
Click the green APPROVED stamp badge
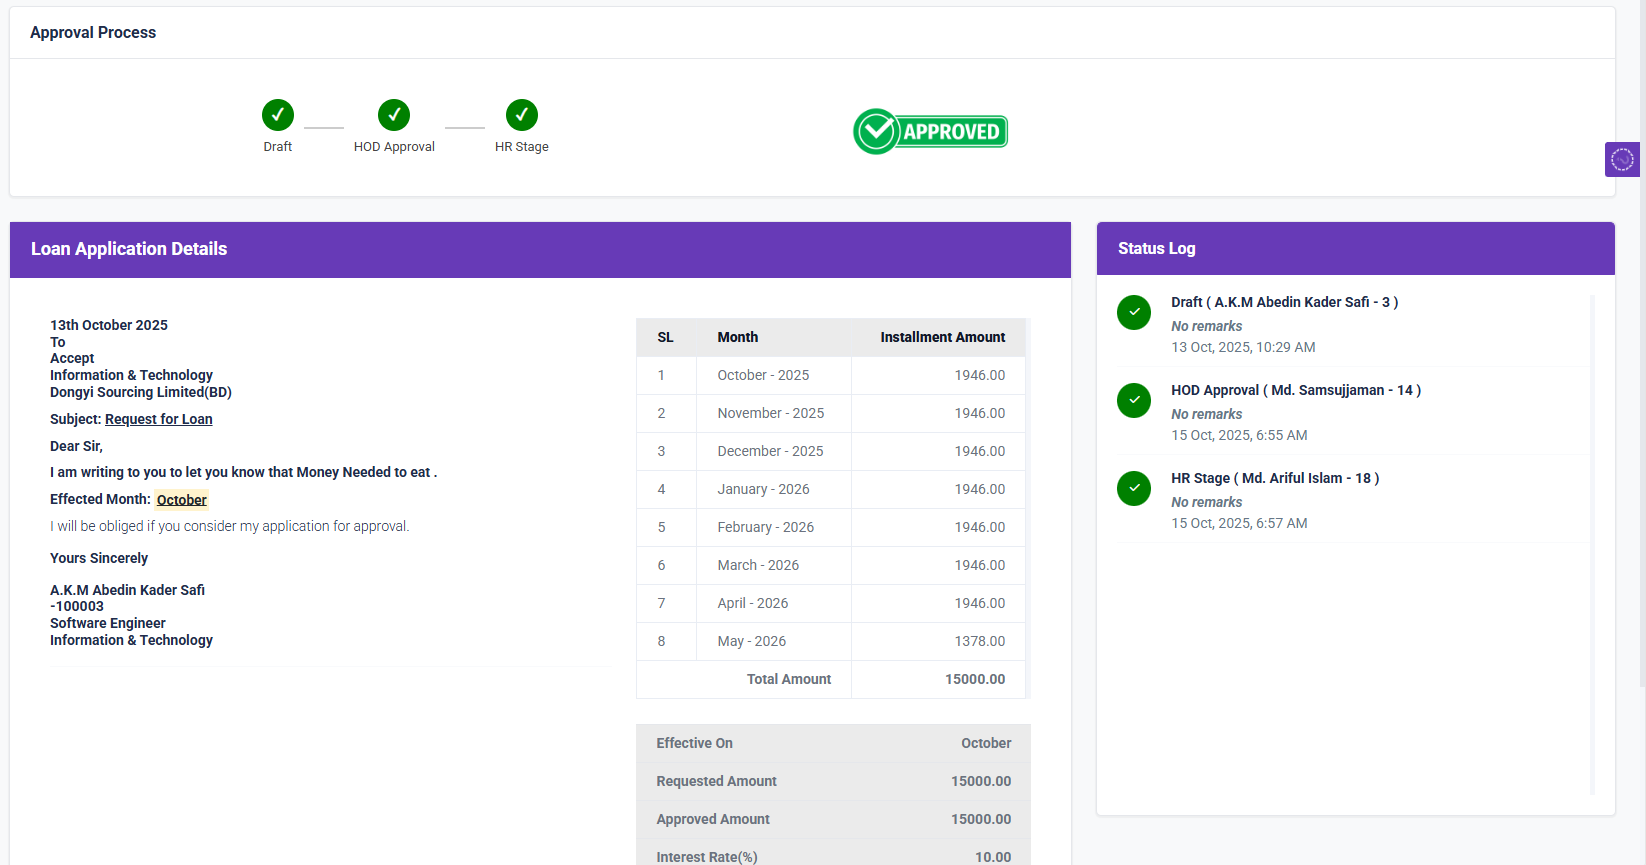point(930,132)
